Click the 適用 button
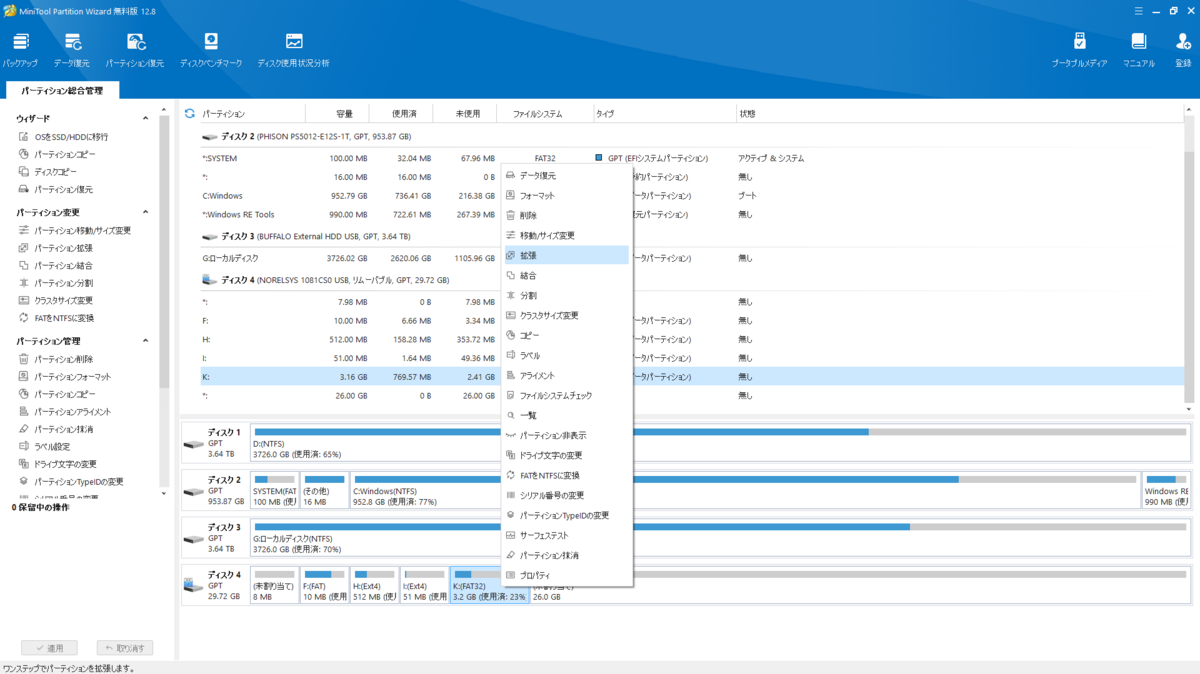This screenshot has height=674, width=1200. [49, 648]
